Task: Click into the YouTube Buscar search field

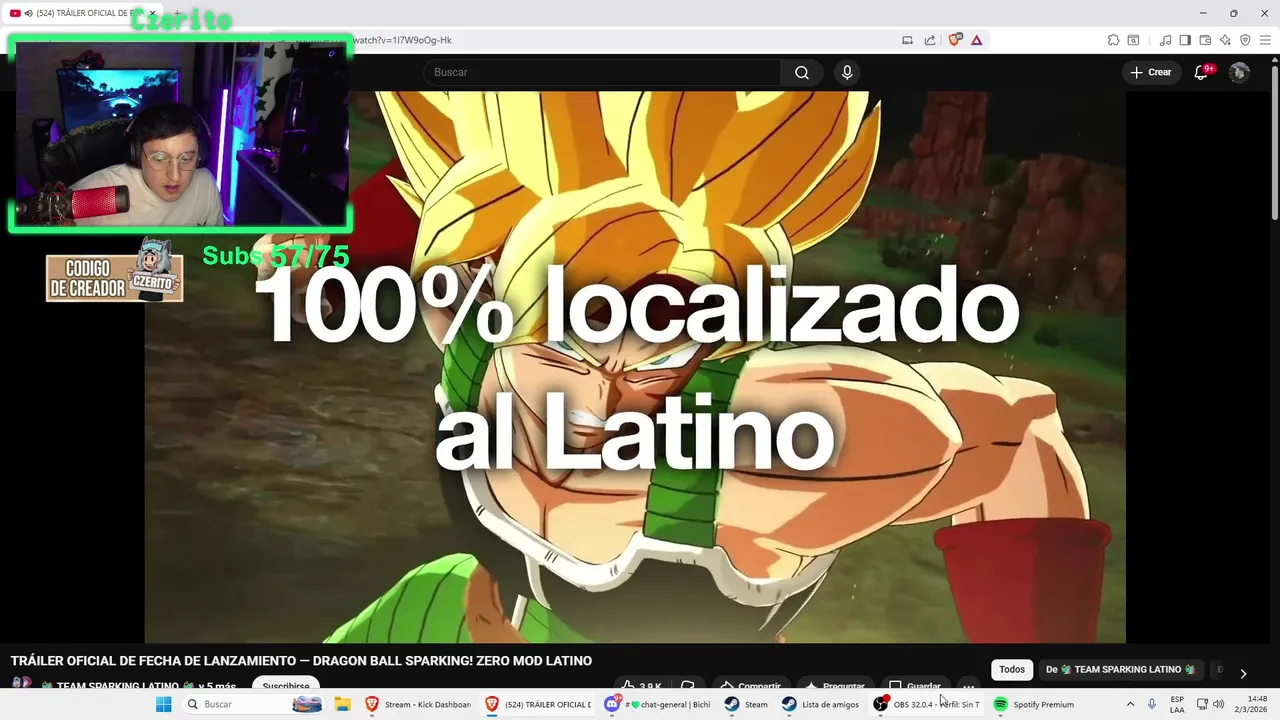Action: click(602, 72)
